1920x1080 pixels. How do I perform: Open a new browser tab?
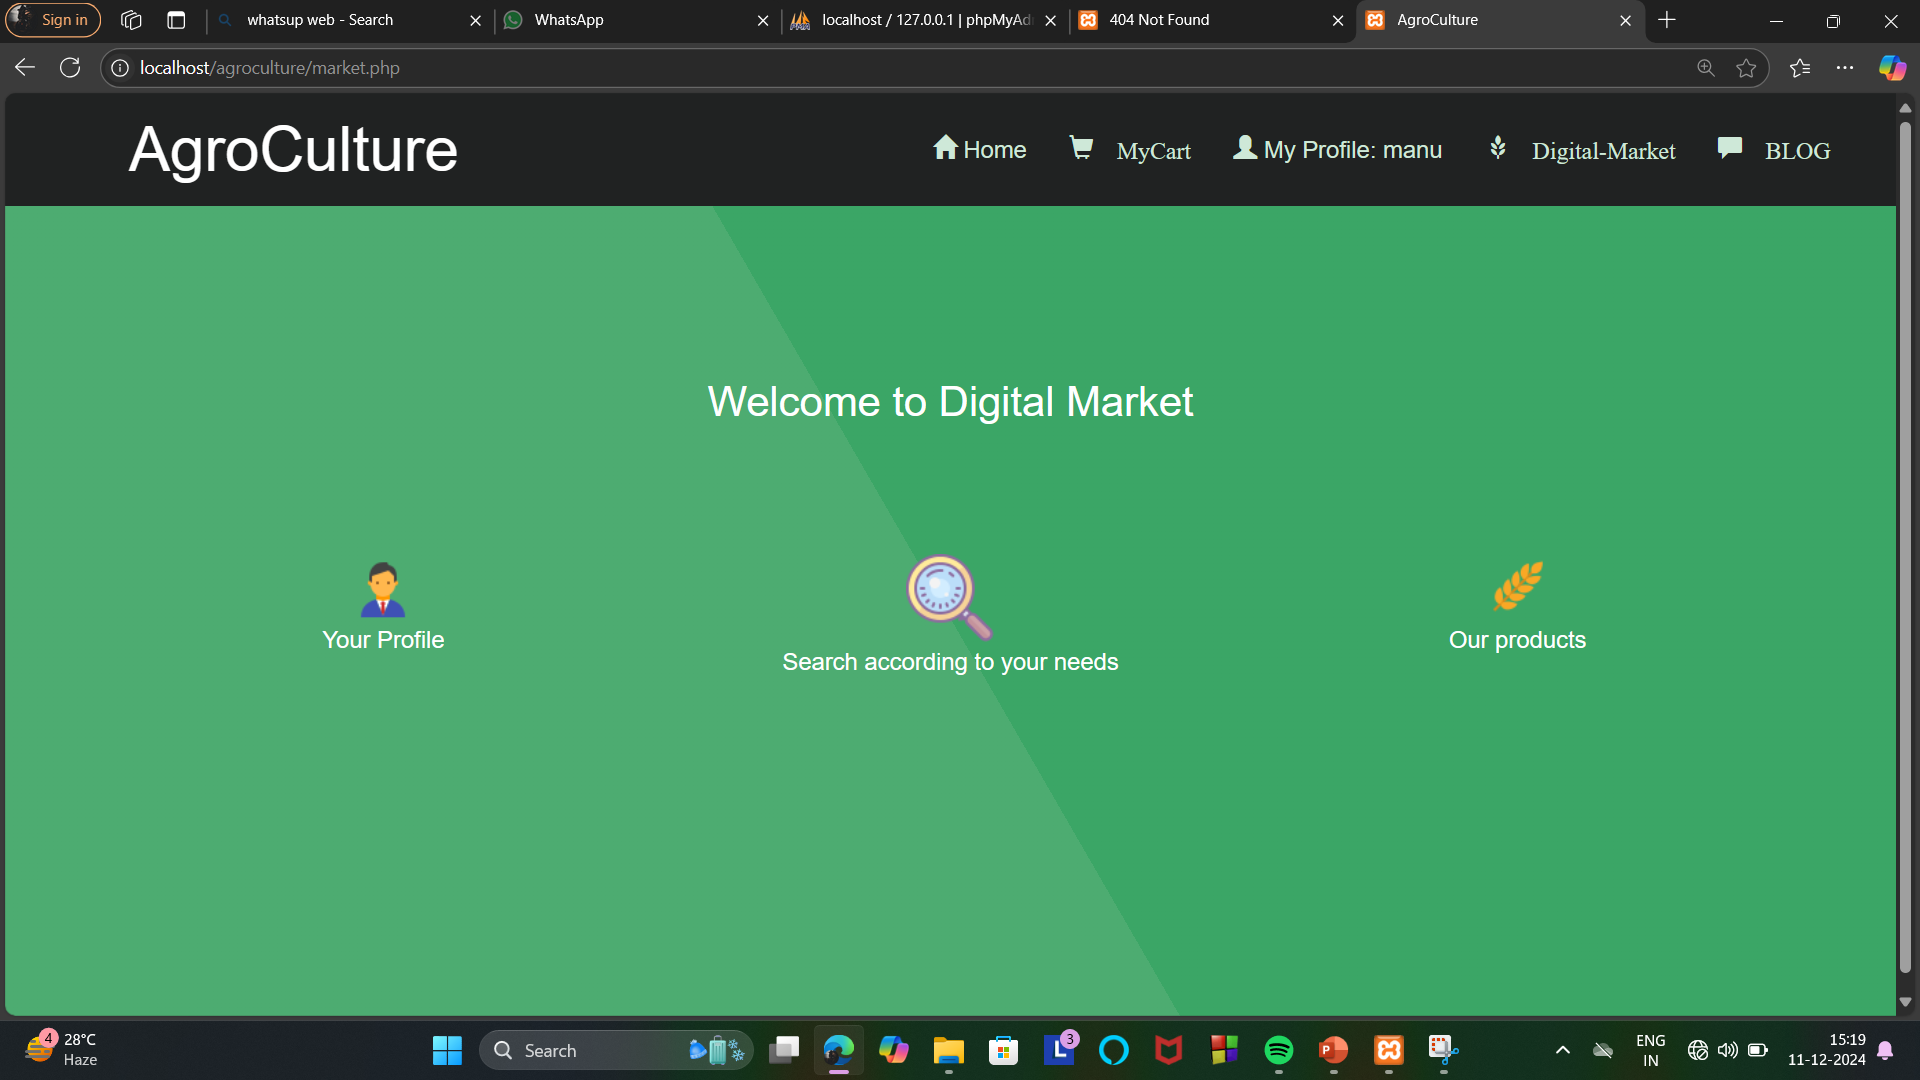tap(1667, 20)
